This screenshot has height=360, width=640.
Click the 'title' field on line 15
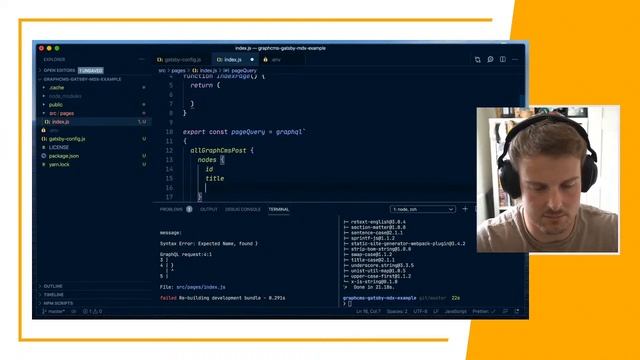point(215,178)
